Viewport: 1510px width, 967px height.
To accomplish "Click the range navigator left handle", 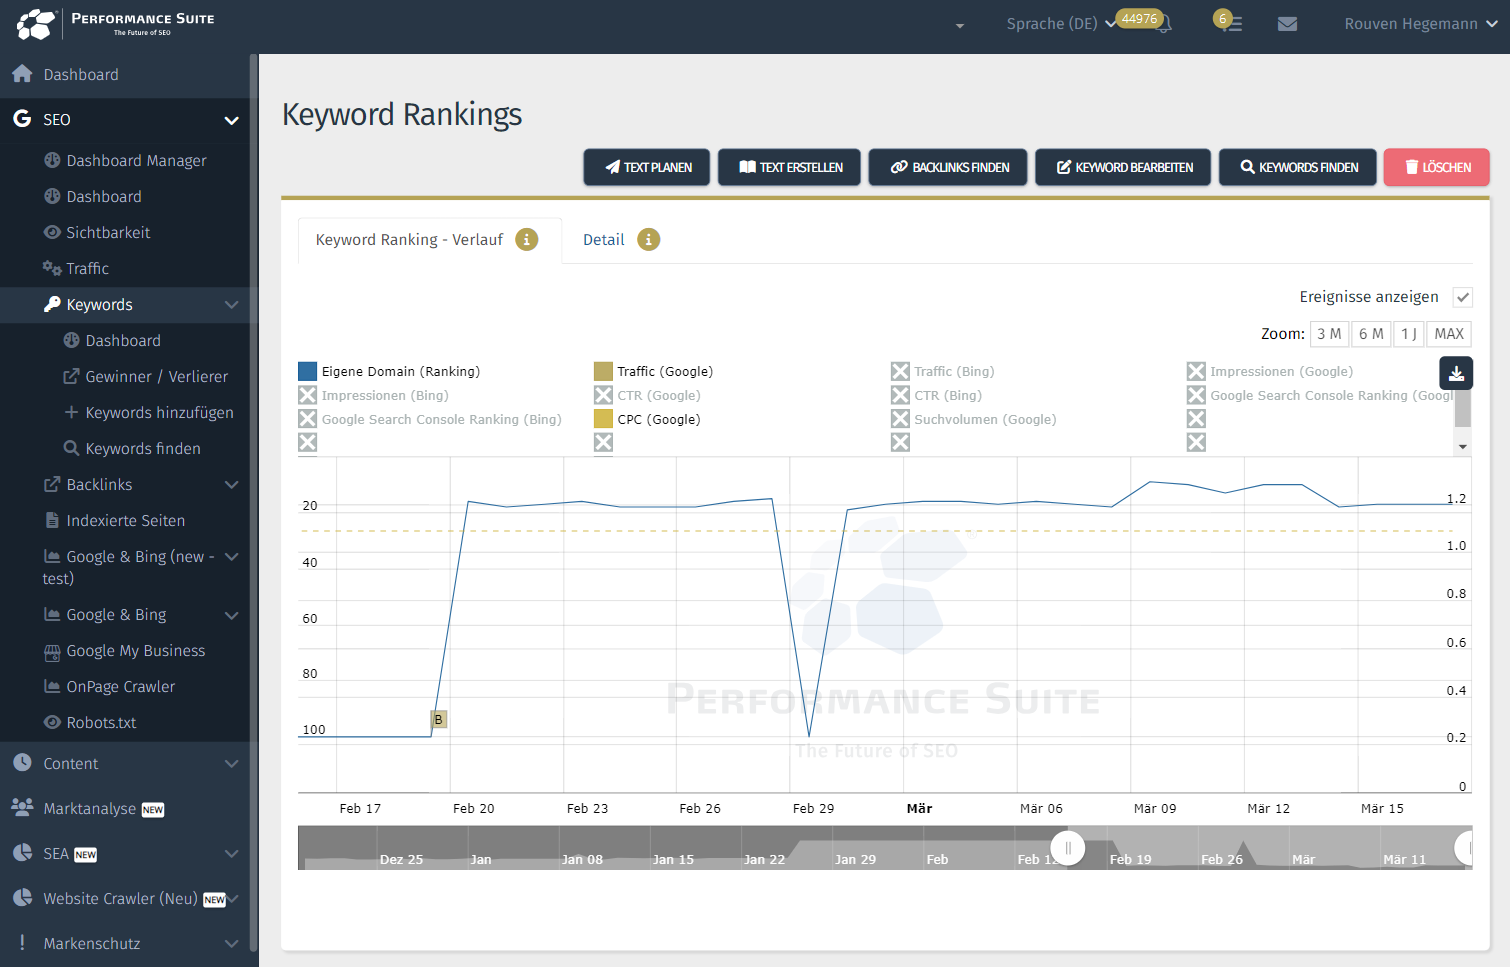I will 1068,848.
